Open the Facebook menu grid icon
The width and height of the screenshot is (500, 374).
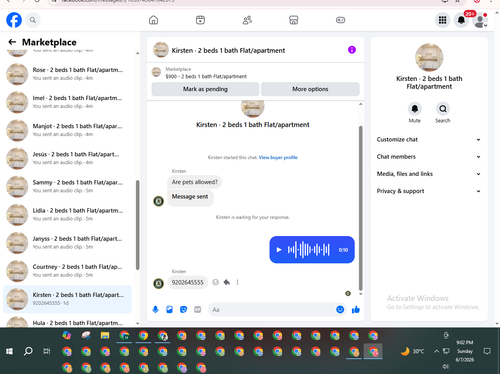point(442,20)
